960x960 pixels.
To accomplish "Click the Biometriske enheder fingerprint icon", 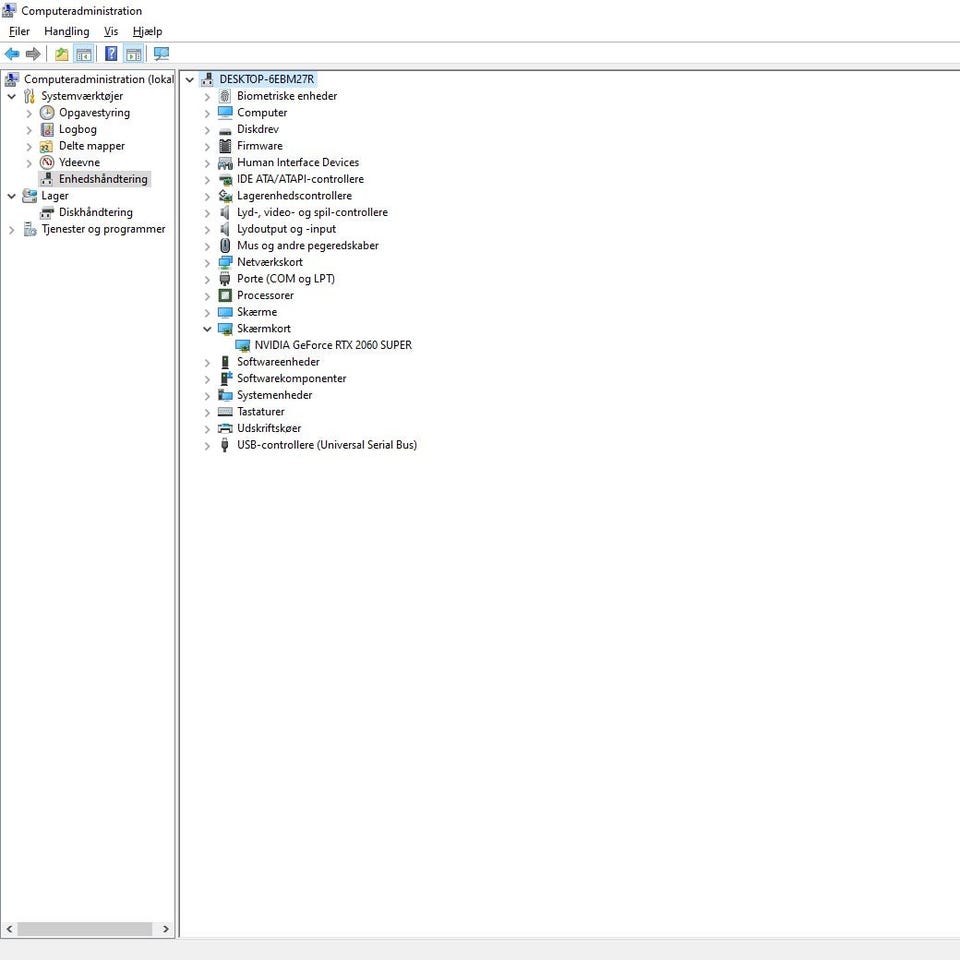I will pos(225,96).
